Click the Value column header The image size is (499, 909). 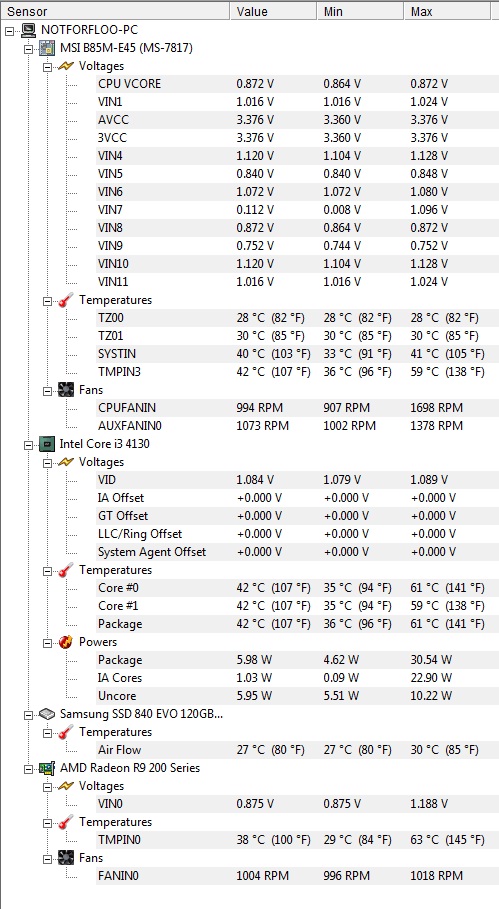pyautogui.click(x=274, y=11)
